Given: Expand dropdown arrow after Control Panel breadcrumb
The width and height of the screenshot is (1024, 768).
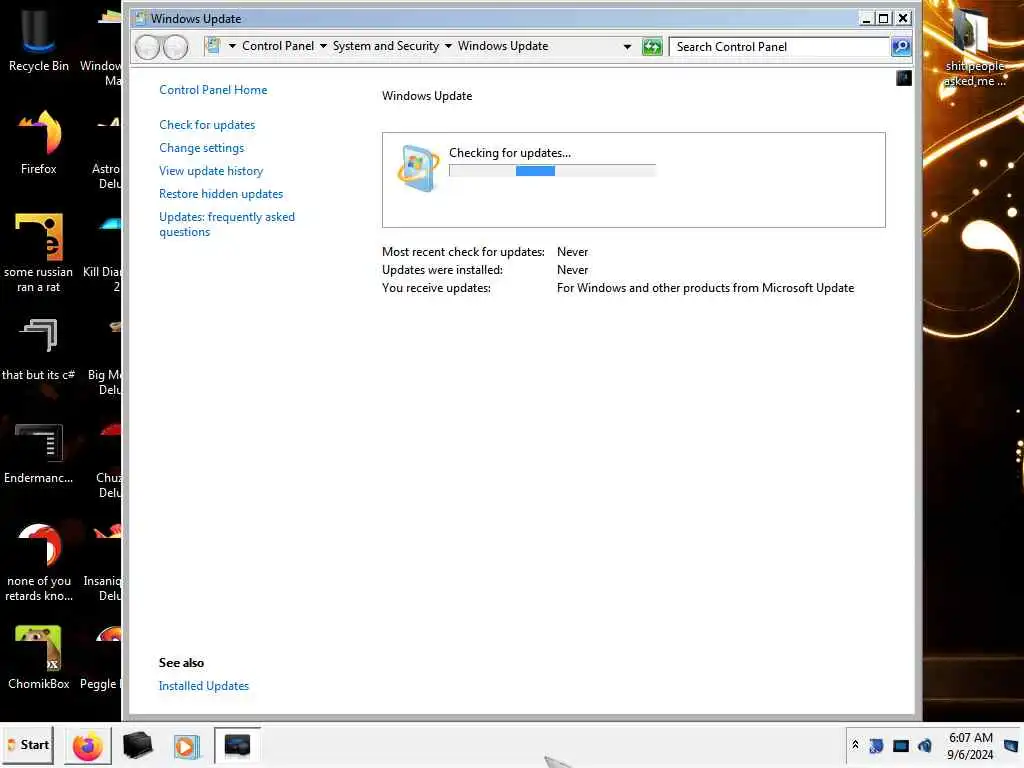Looking at the screenshot, I should click(x=323, y=46).
